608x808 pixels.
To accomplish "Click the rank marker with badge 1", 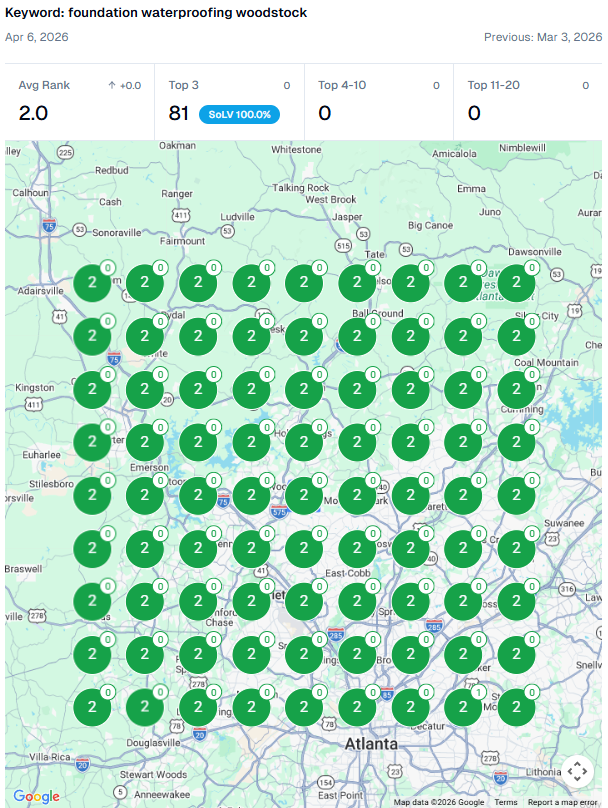I will [x=463, y=706].
